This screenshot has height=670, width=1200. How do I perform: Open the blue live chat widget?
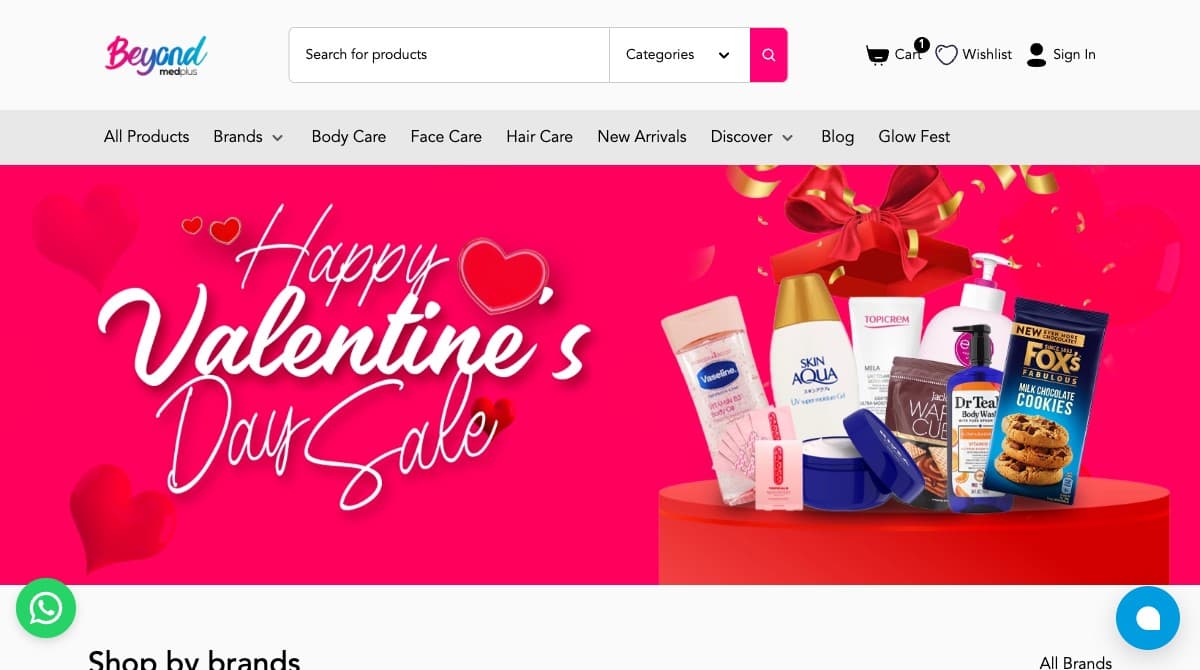1148,618
